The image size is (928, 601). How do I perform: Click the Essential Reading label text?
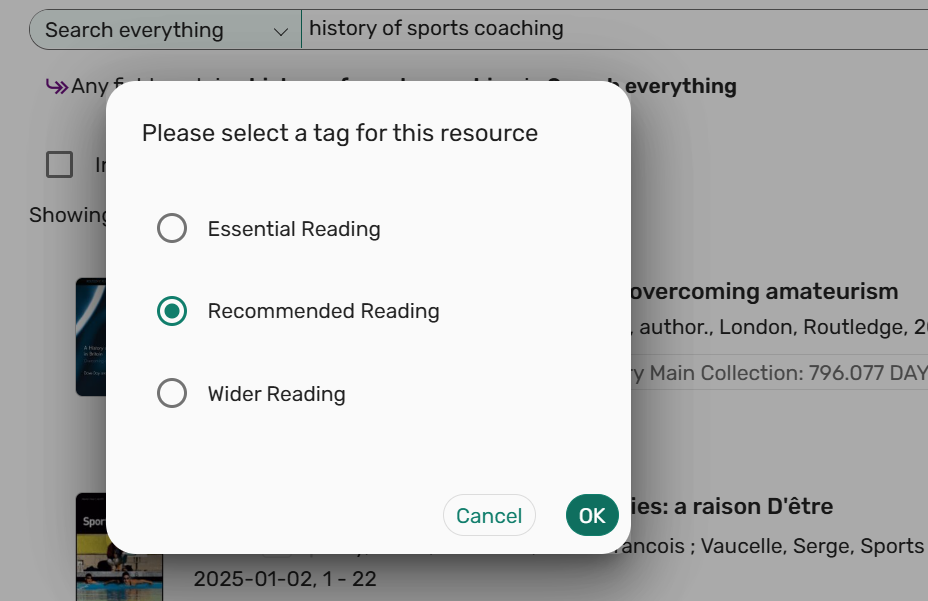(x=294, y=229)
